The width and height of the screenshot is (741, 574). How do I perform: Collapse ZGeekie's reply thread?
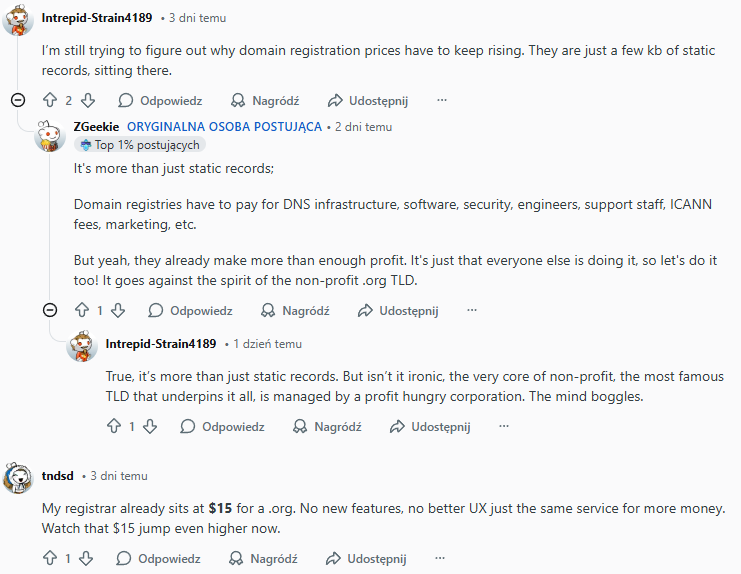coord(50,311)
